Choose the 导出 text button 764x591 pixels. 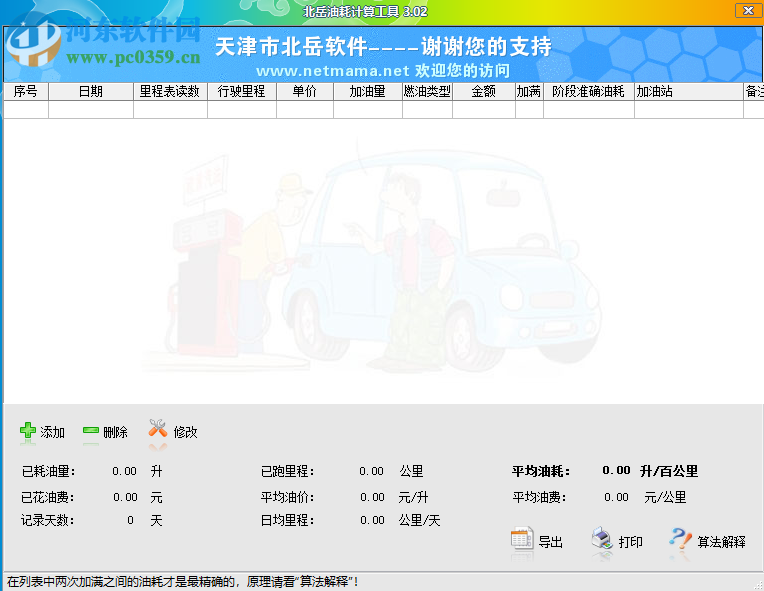[551, 542]
